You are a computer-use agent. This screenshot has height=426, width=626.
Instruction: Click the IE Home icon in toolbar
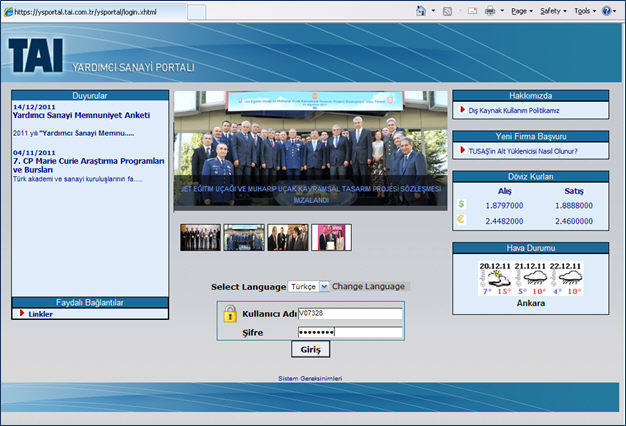(x=421, y=11)
